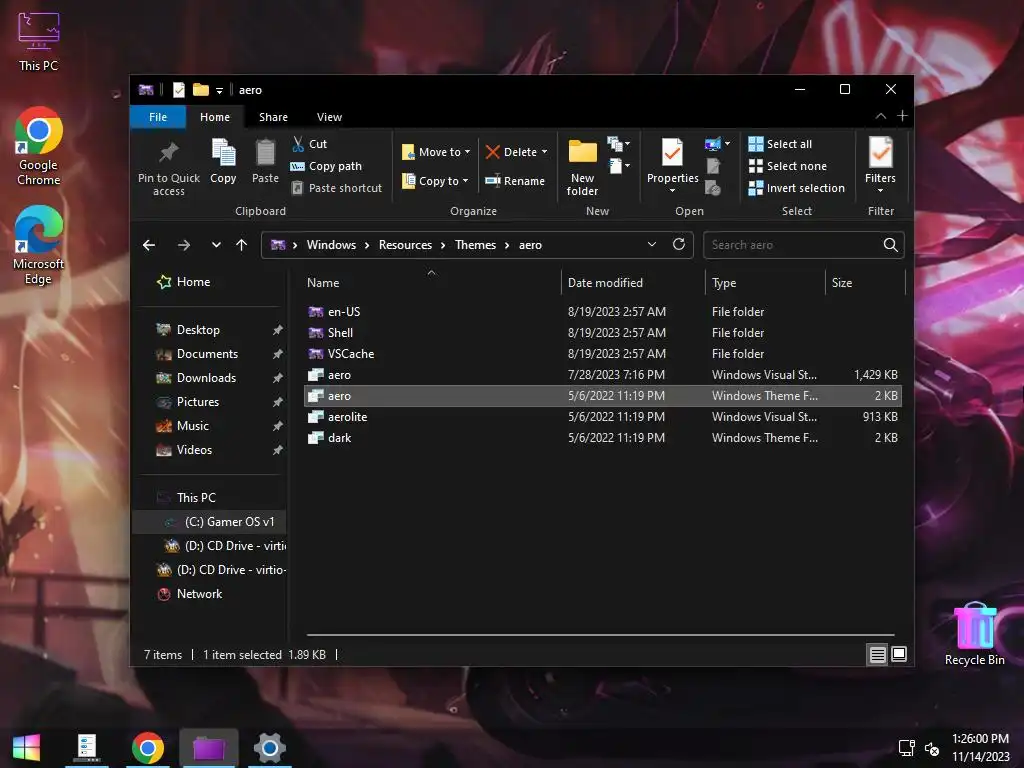Add a new tab with plus
This screenshot has width=1024, height=768.
[903, 116]
